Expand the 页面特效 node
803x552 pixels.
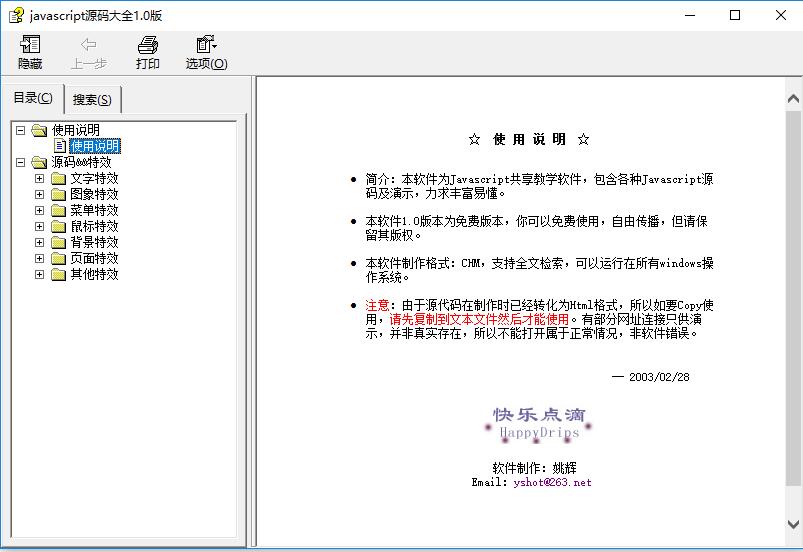(39, 258)
